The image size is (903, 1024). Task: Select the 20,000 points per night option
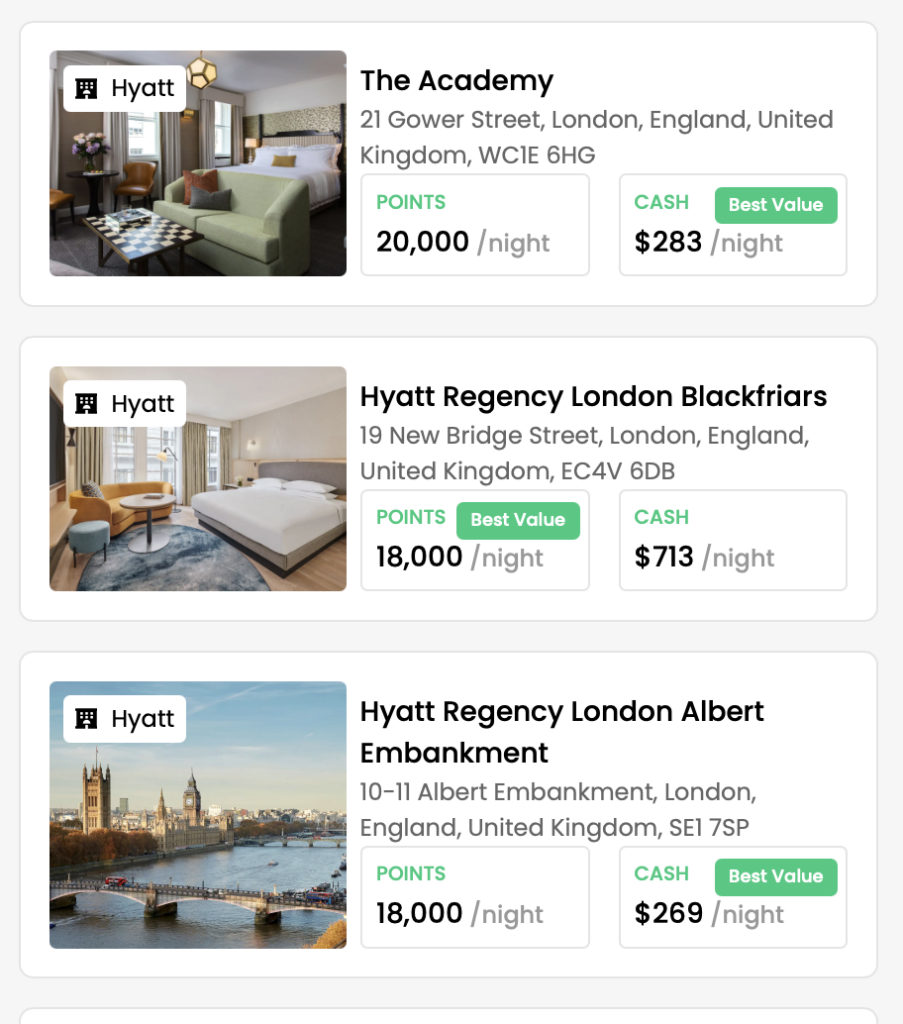(474, 225)
